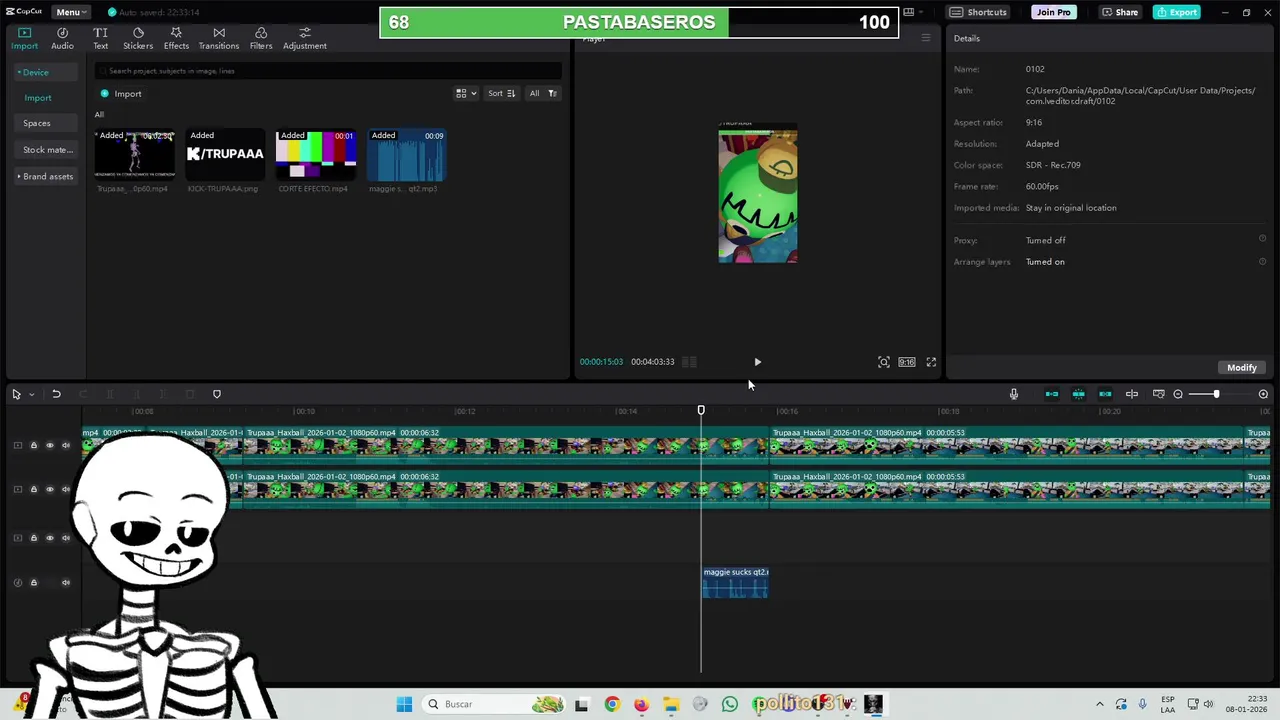Viewport: 1280px width, 720px height.
Task: Hide the second video track
Action: pyautogui.click(x=49, y=489)
